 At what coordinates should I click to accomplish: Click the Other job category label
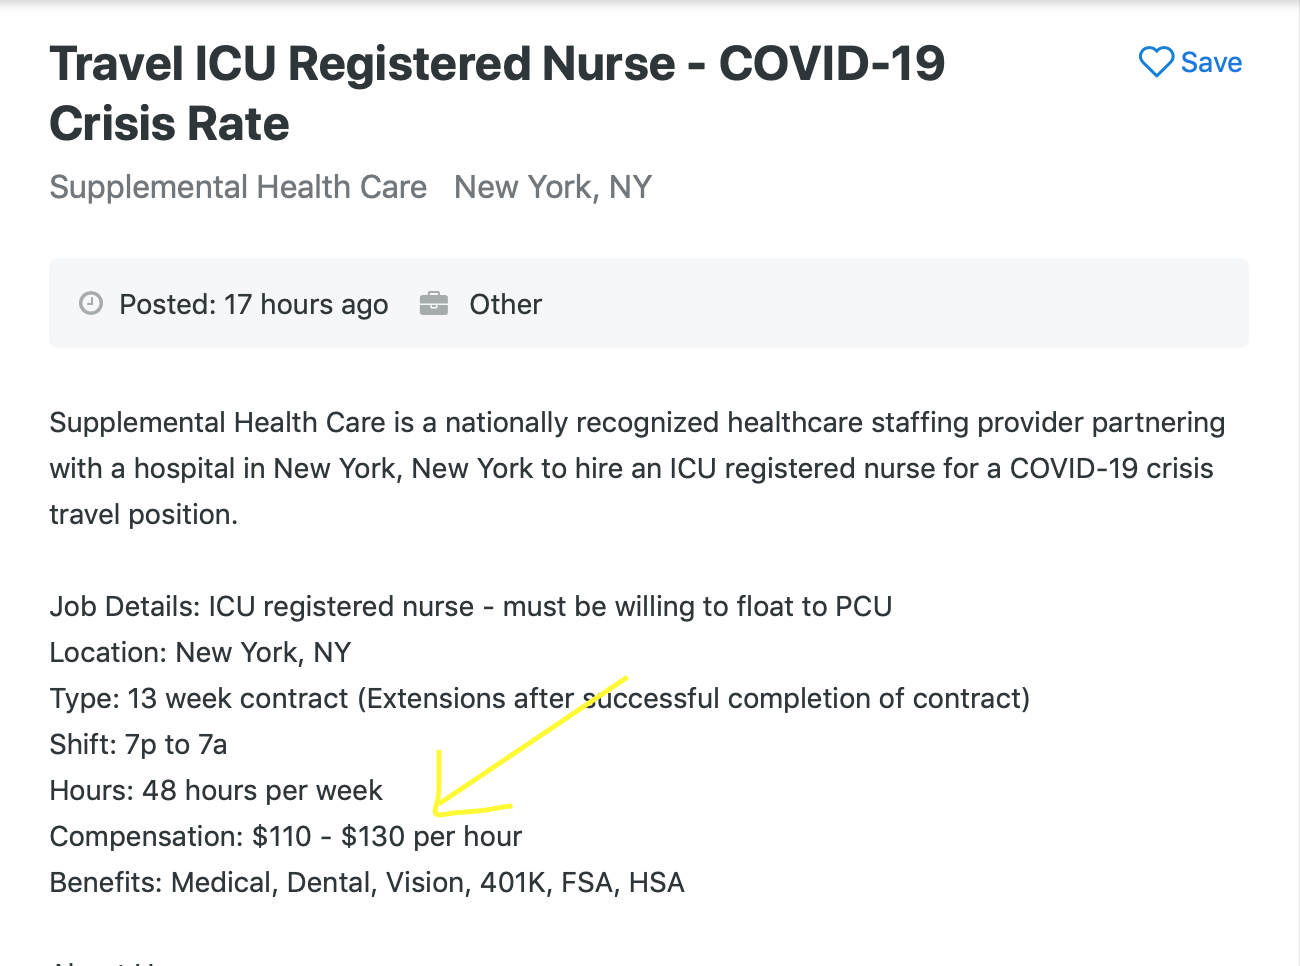506,304
